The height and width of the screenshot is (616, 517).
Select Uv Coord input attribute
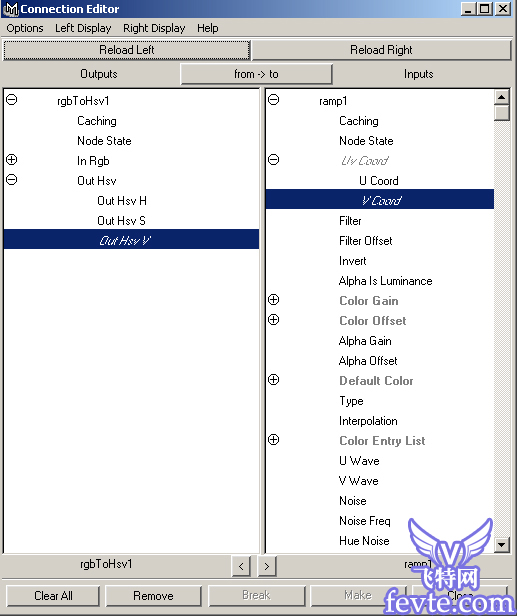point(365,161)
